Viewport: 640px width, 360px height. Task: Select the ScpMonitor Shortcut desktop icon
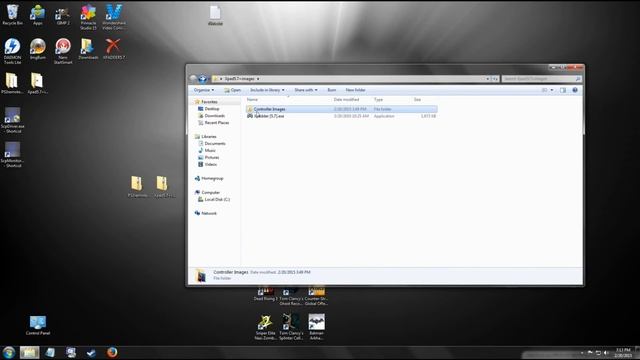pos(12,154)
